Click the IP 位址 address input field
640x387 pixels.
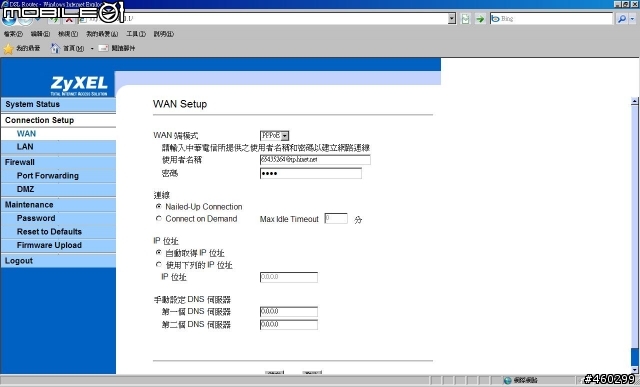[289, 277]
